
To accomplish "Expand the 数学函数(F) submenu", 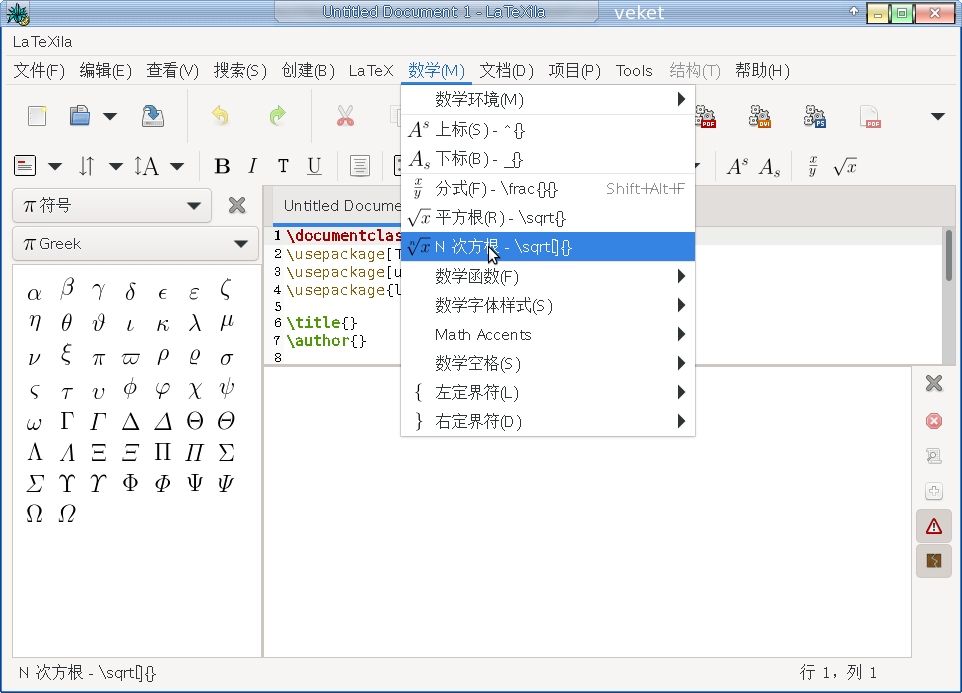I will click(548, 277).
